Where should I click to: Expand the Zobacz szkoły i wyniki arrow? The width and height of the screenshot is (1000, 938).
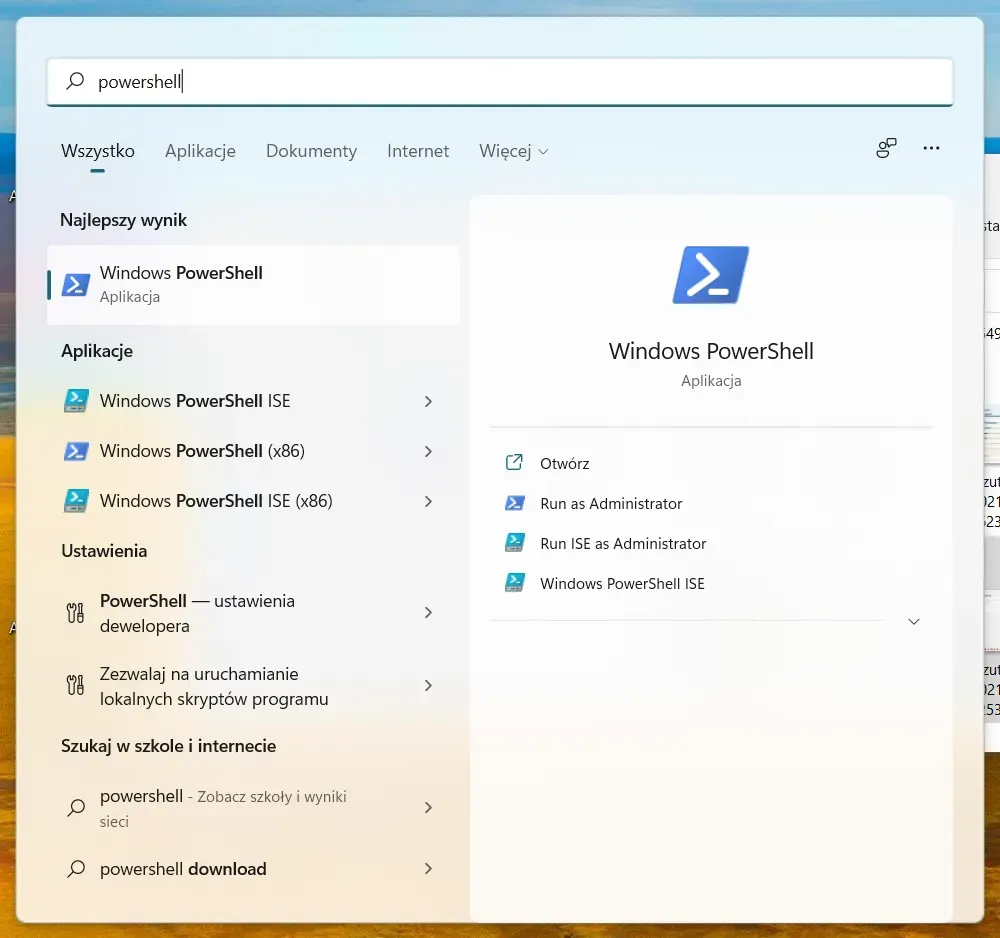pos(429,807)
